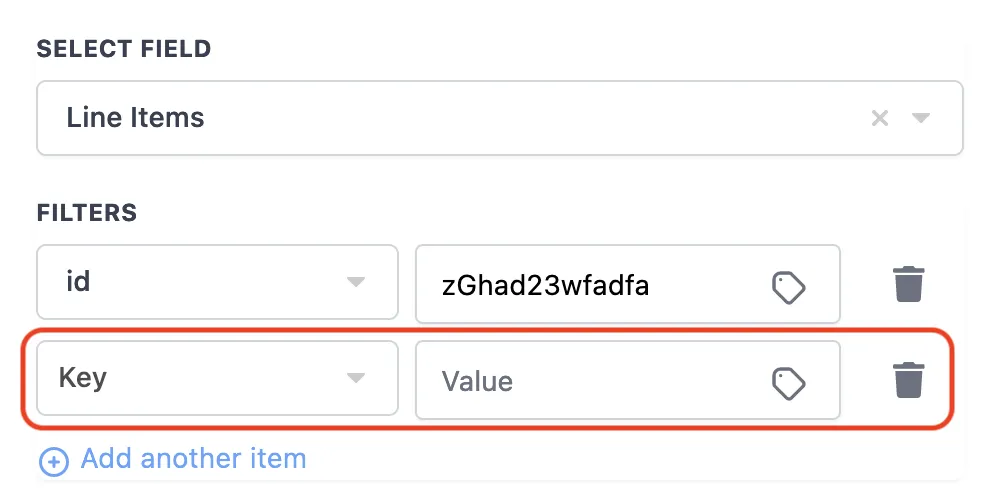
Task: Click the zGhad23wfadfa value text
Action: 546,286
